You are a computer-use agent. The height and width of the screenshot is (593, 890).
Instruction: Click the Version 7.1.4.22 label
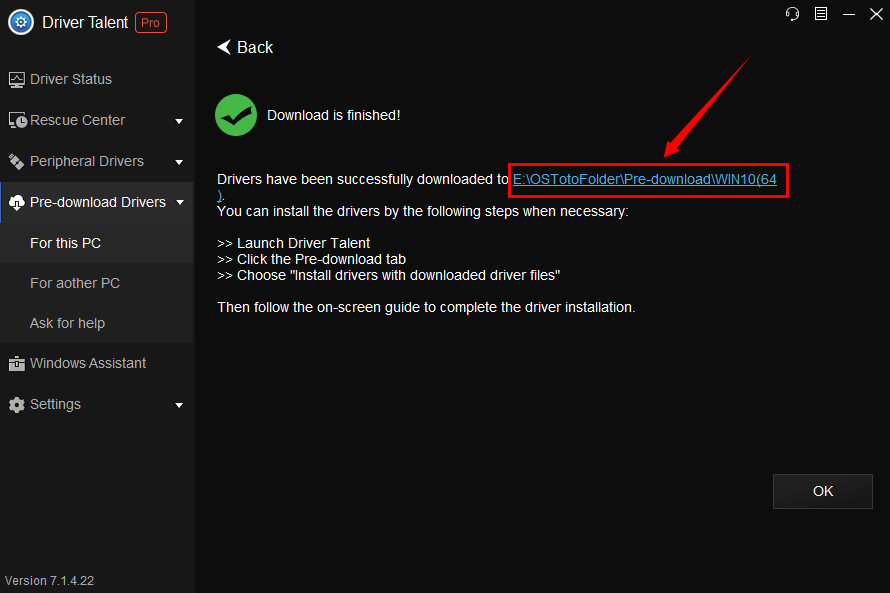tap(49, 581)
